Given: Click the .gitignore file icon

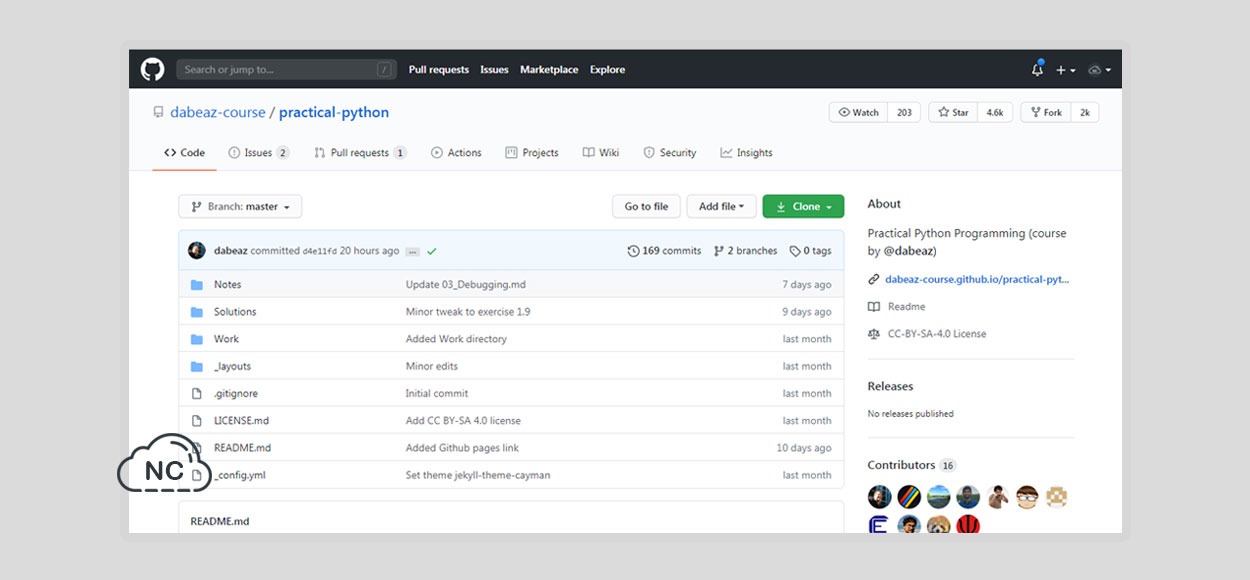Looking at the screenshot, I should pos(197,394).
